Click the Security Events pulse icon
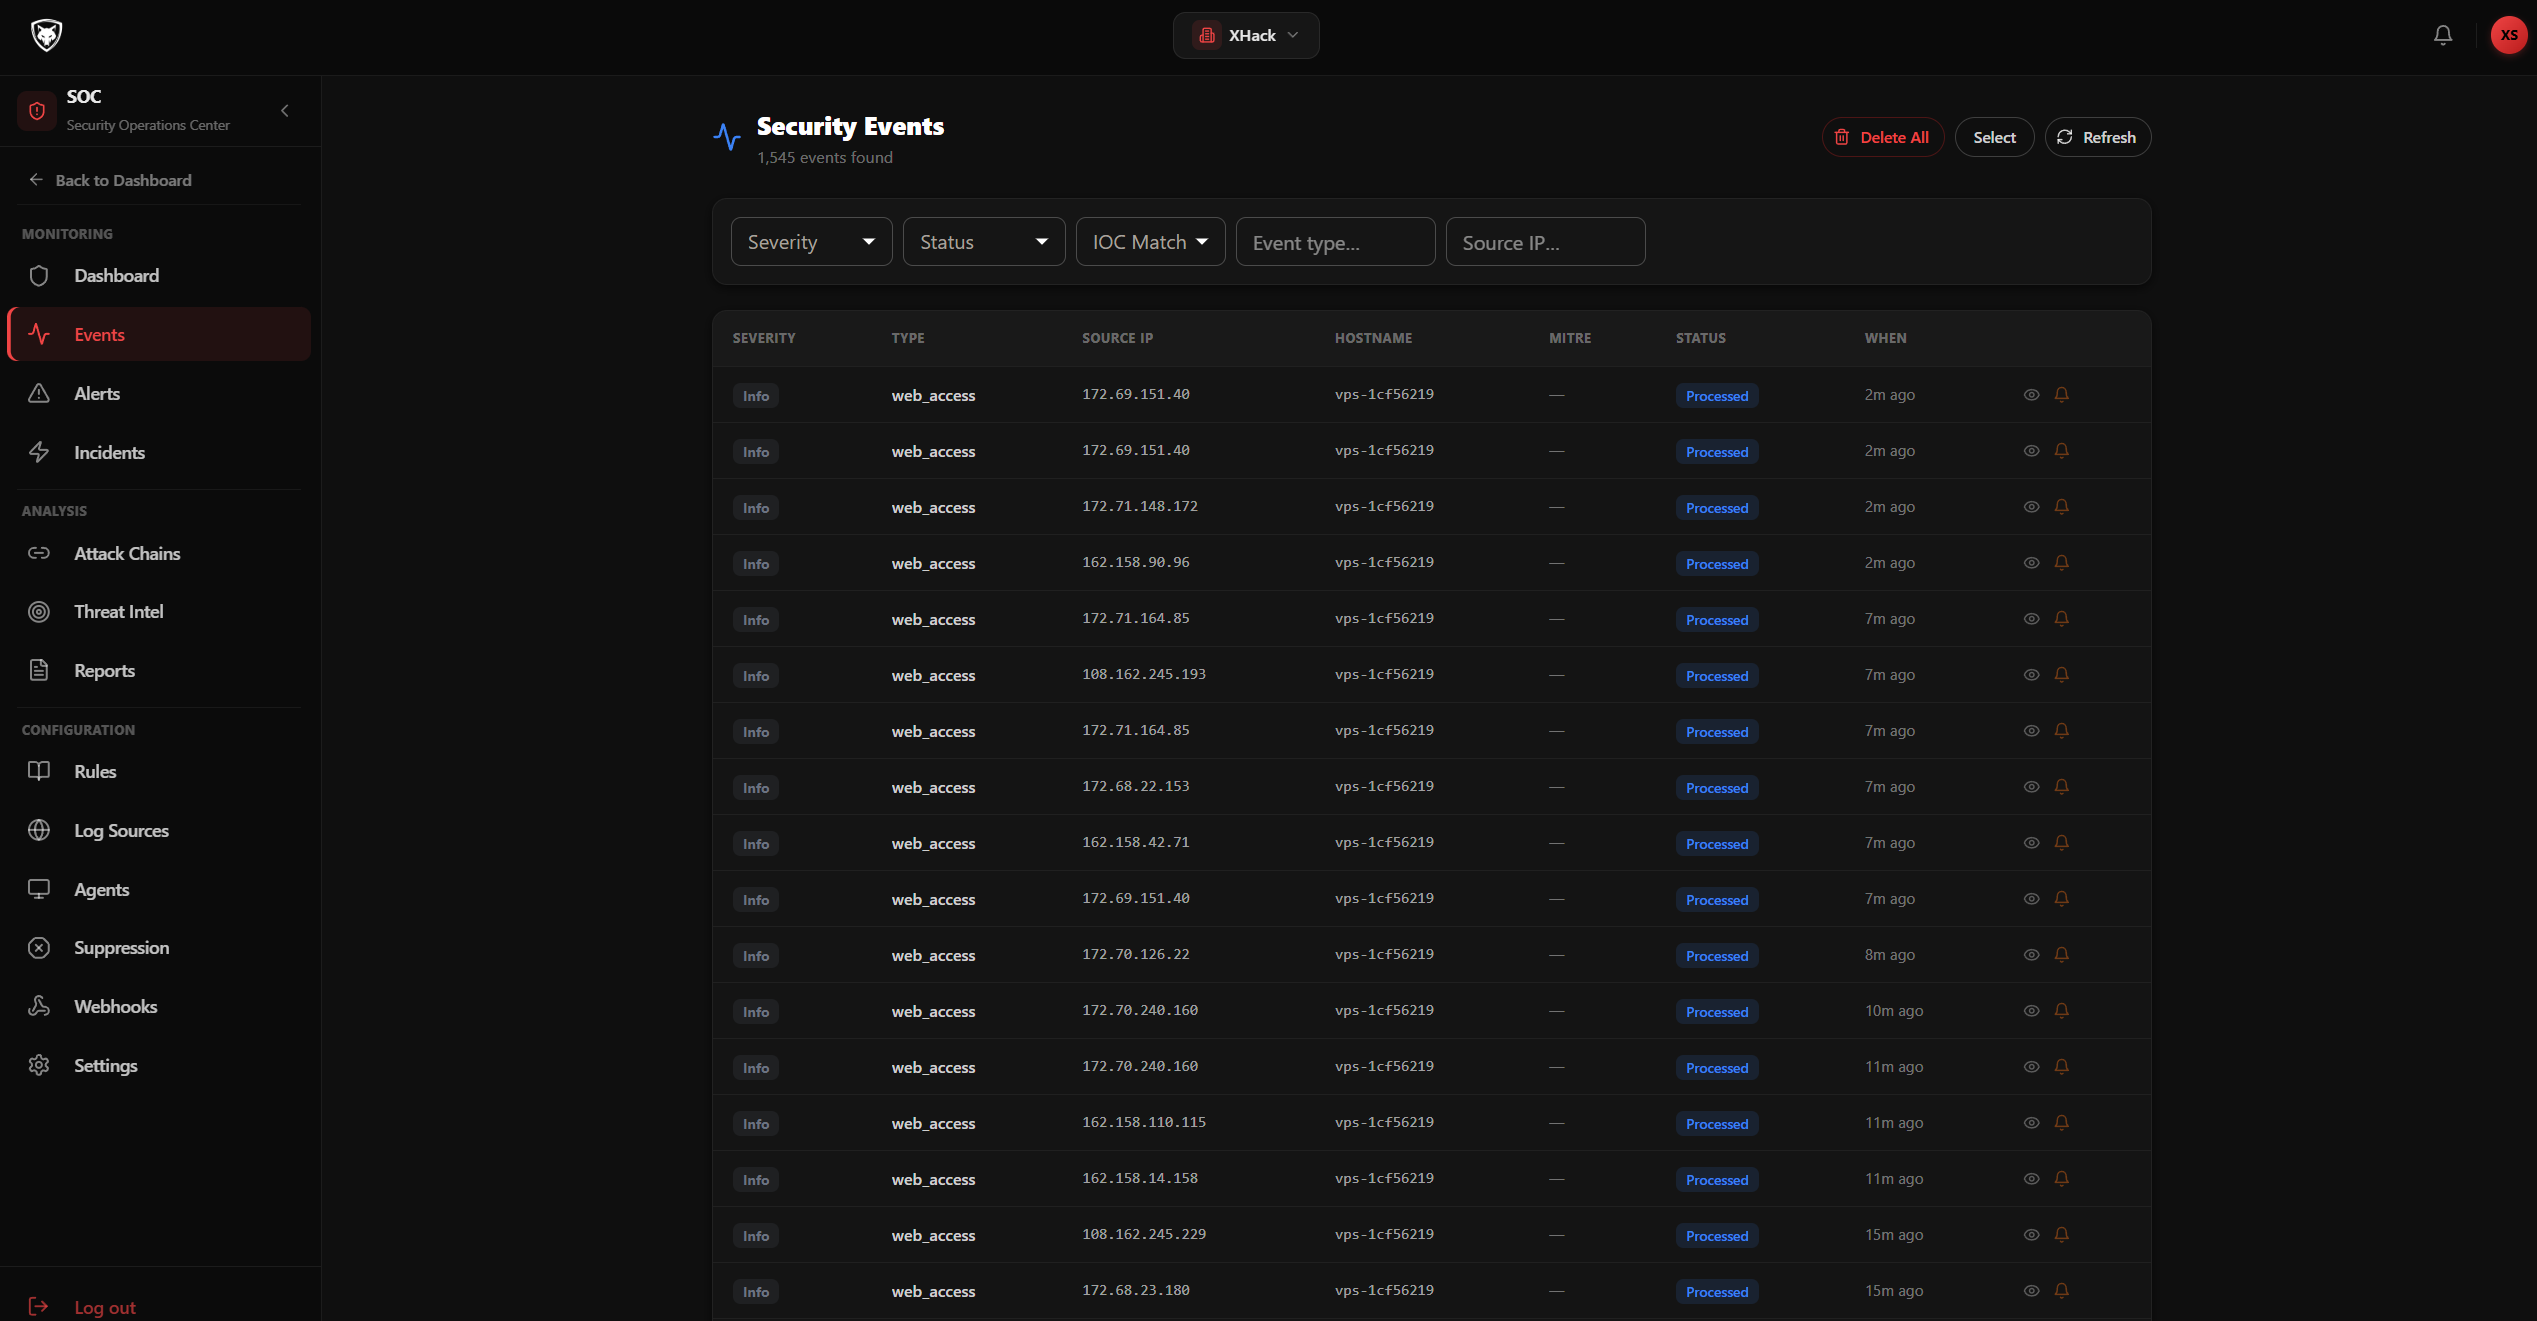The height and width of the screenshot is (1321, 2537). 727,136
